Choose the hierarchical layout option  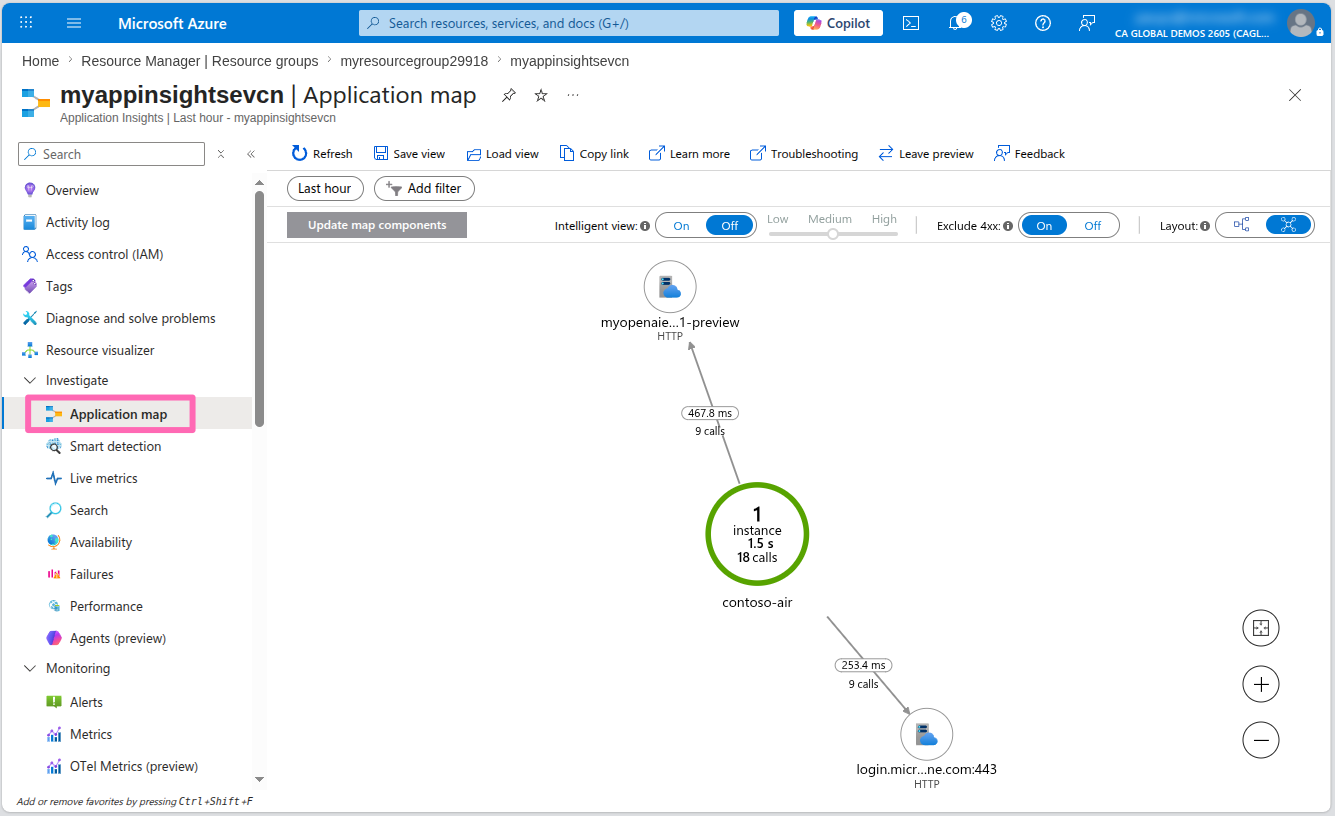tap(1241, 225)
